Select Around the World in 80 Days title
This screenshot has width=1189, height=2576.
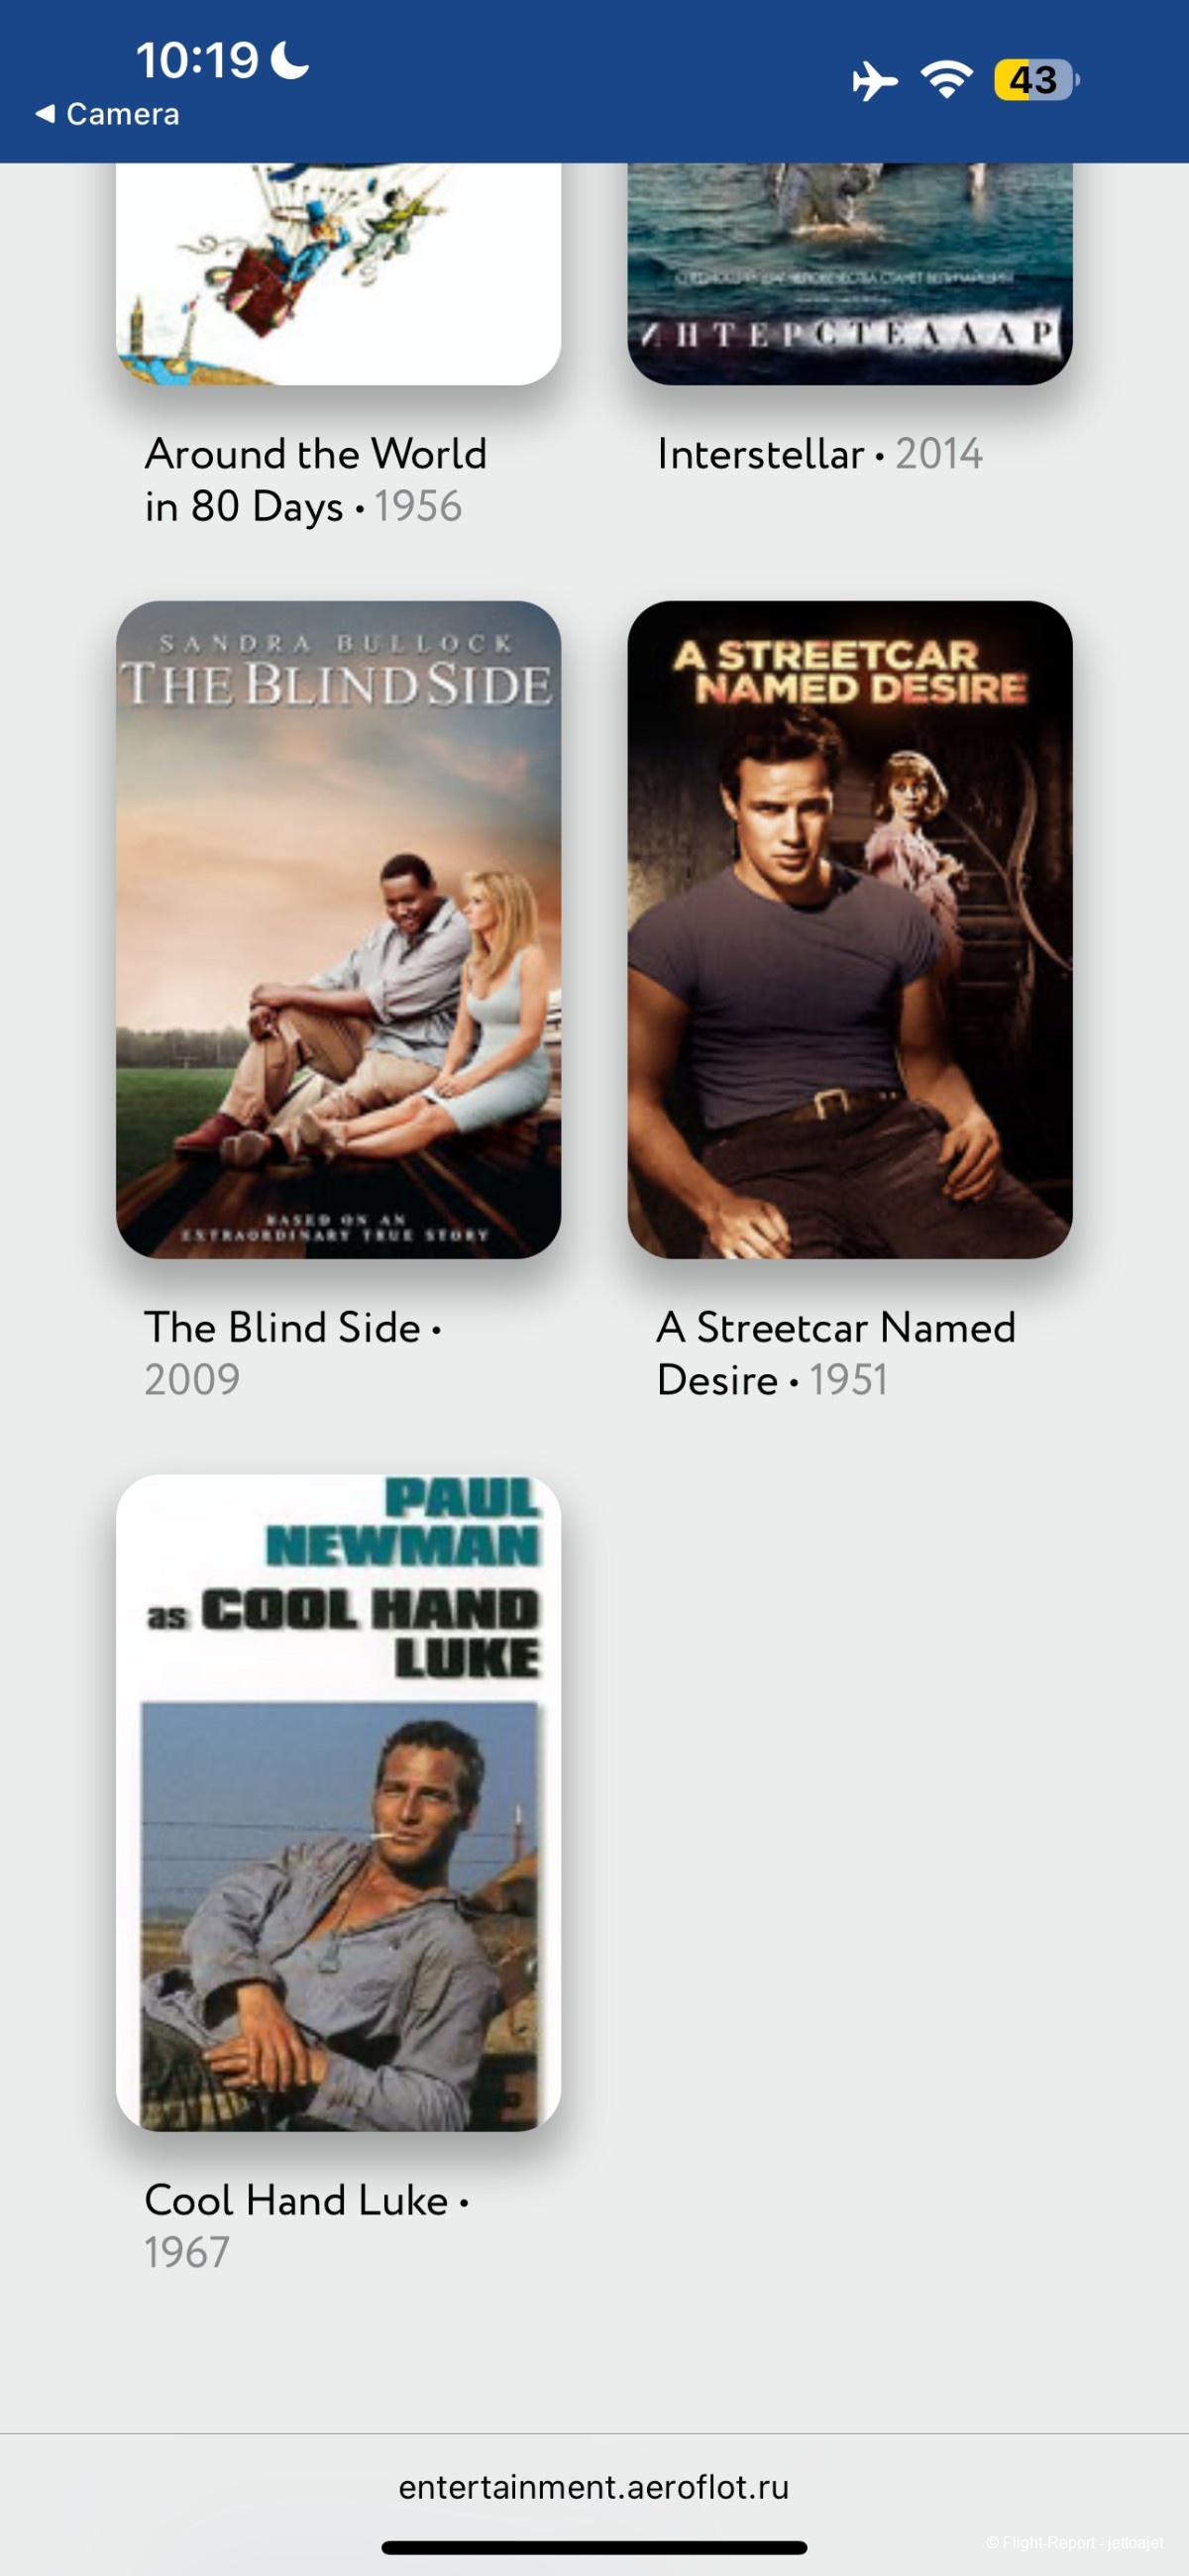point(316,480)
